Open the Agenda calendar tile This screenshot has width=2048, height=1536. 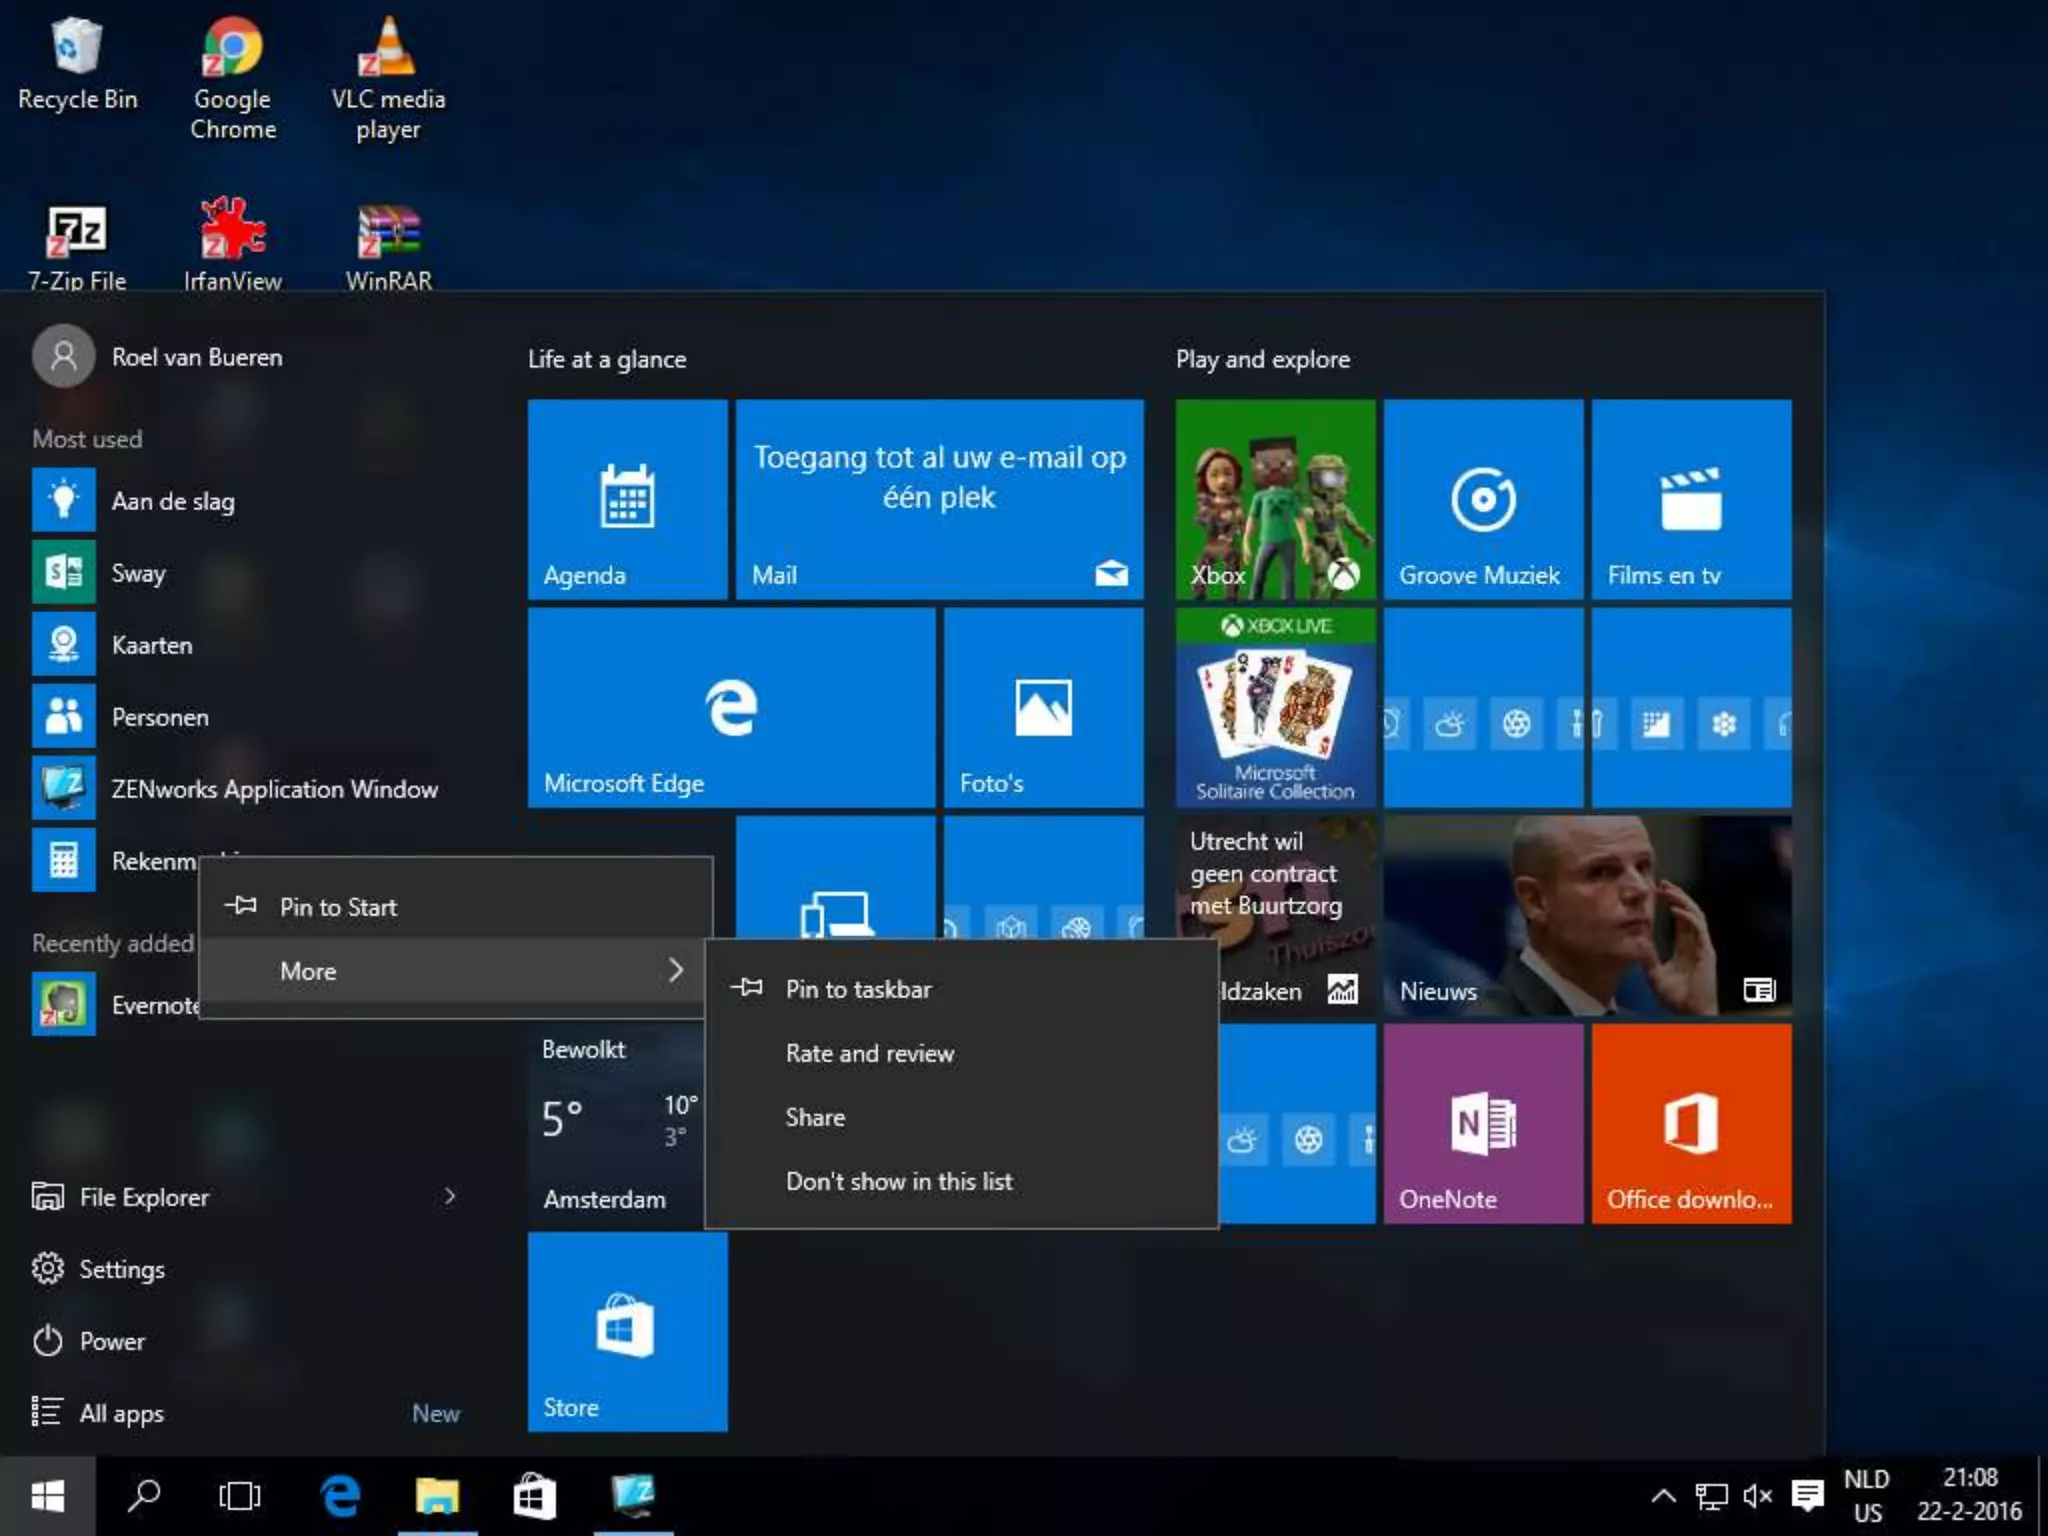pyautogui.click(x=627, y=499)
